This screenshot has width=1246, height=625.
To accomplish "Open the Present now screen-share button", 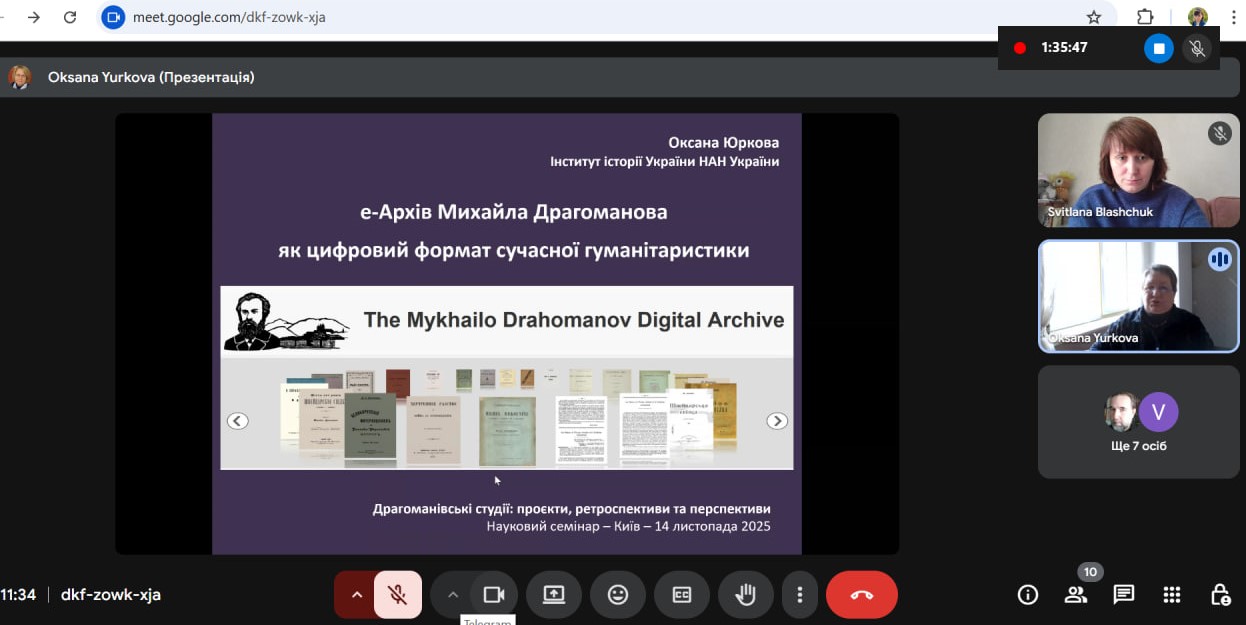I will (x=554, y=595).
